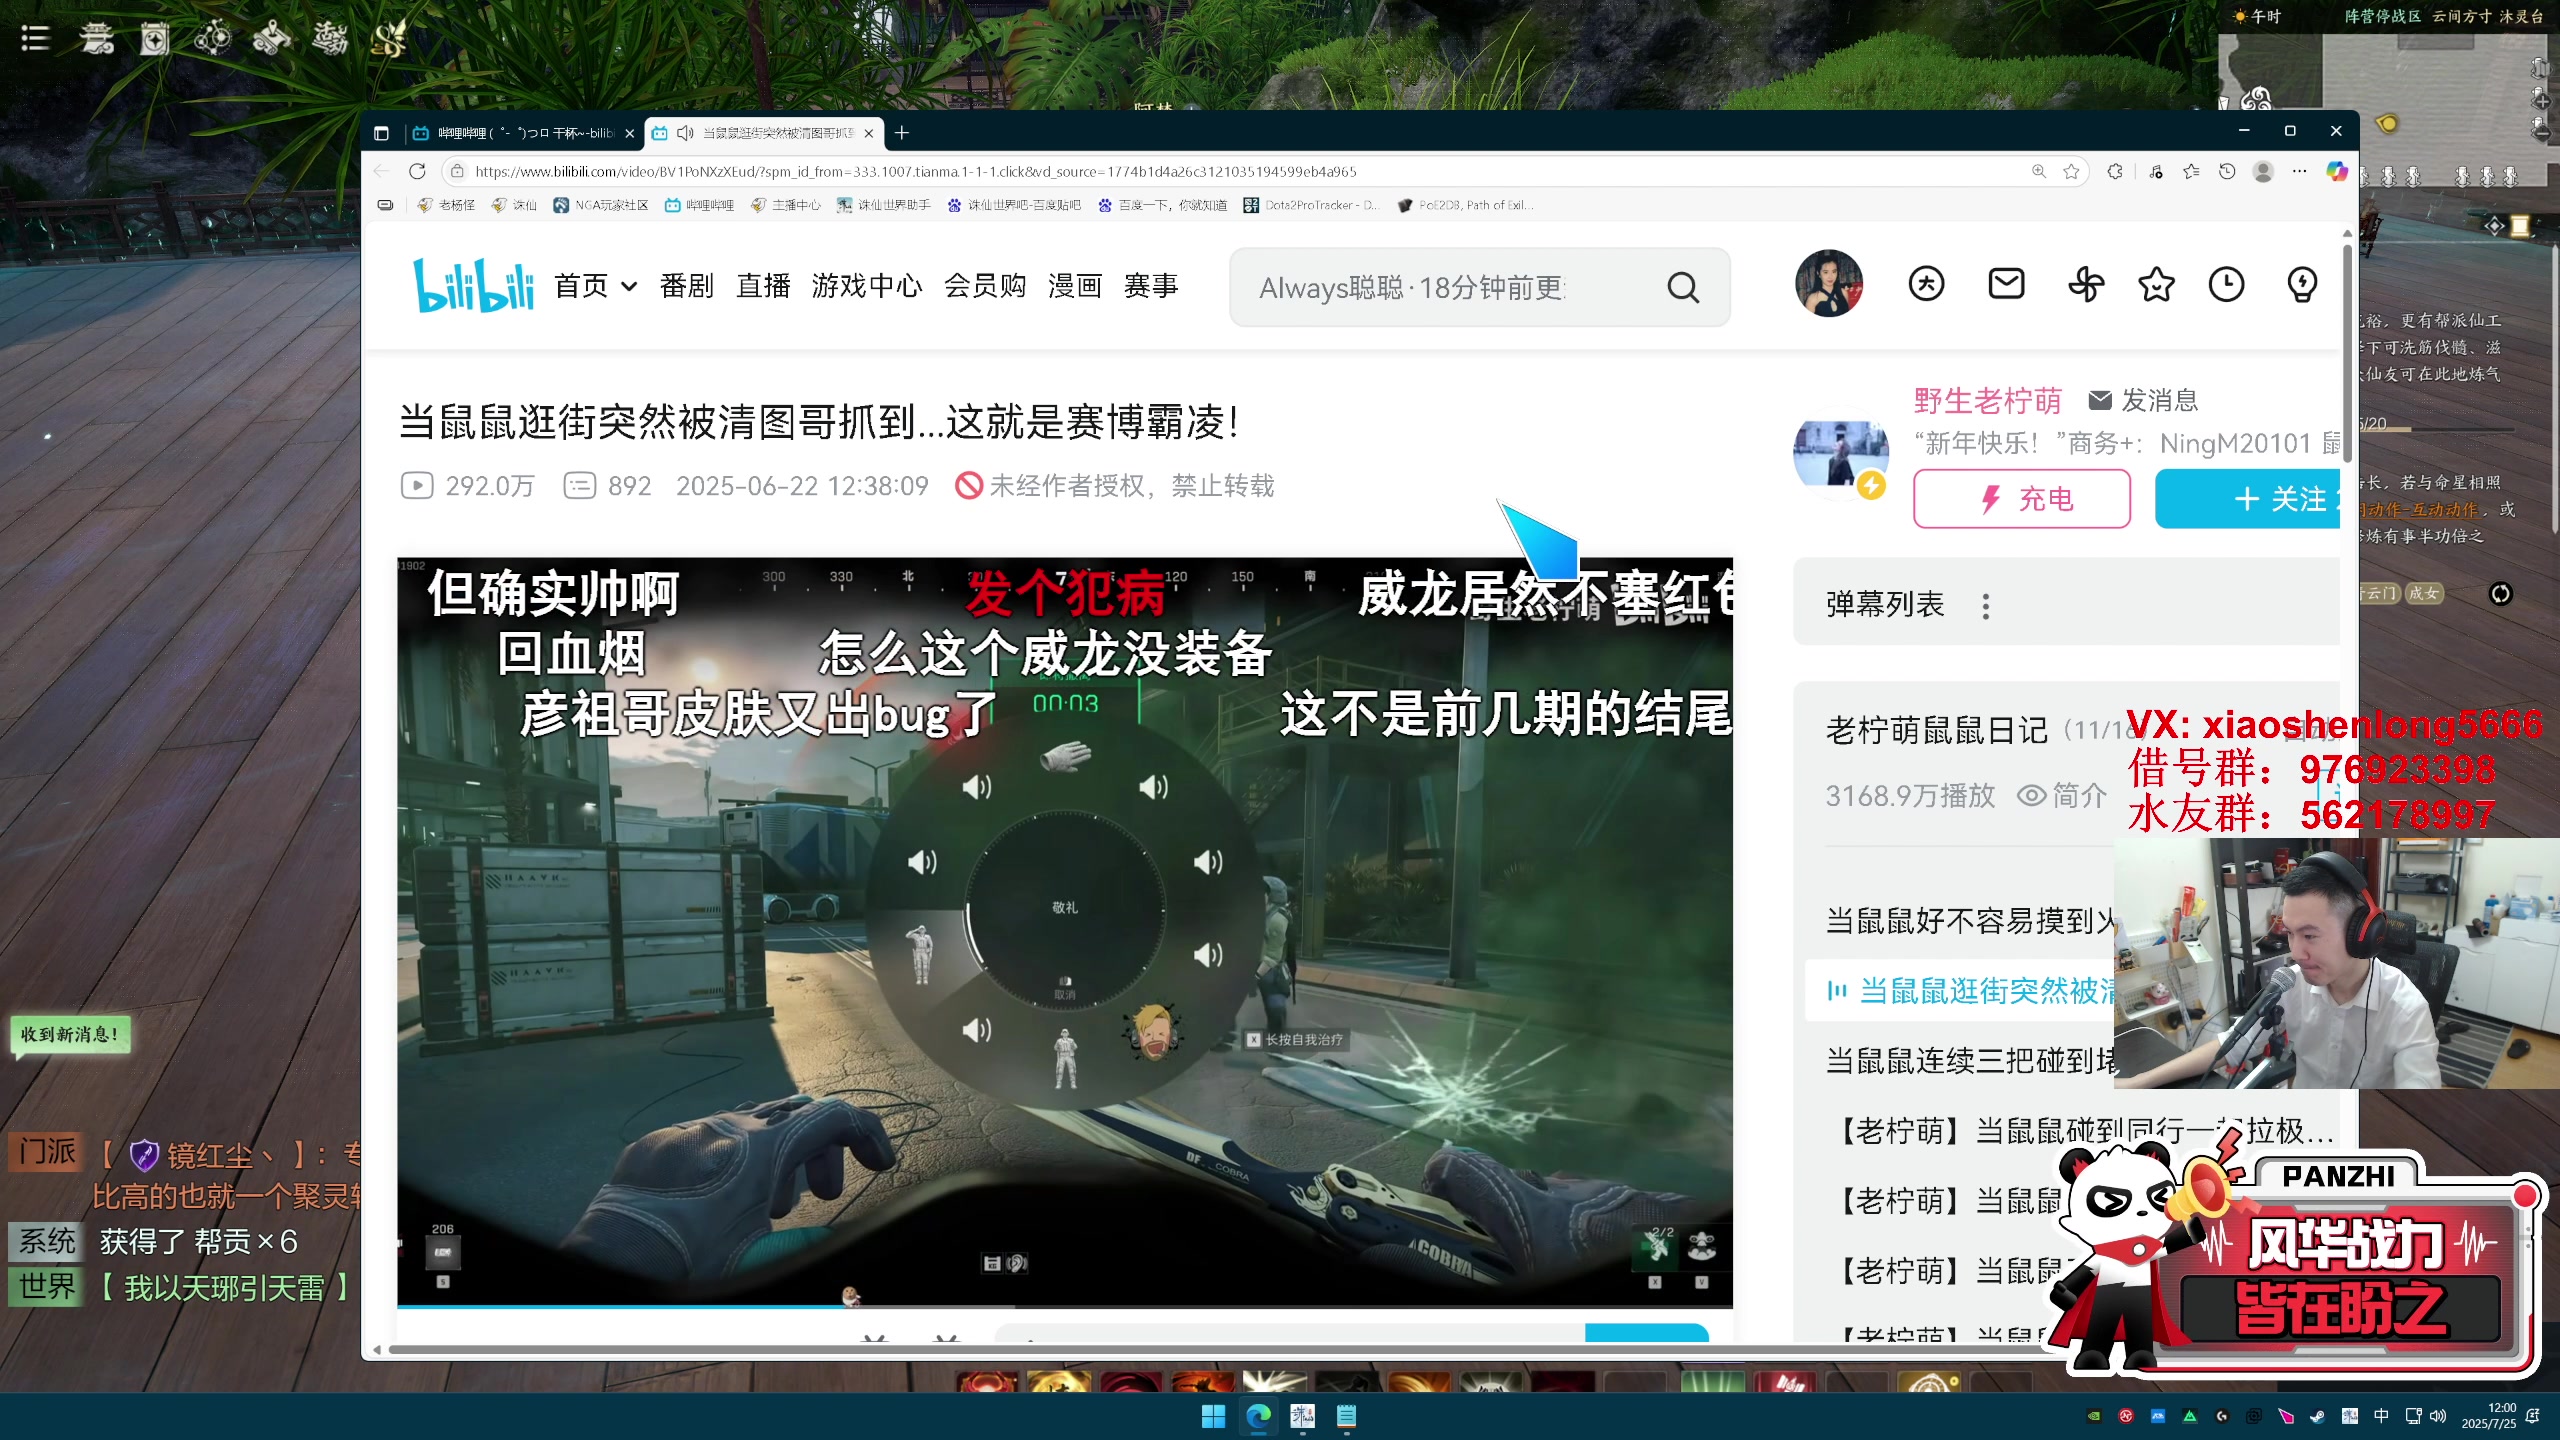Open the 弹幕列表 three-dot options menu

(x=1986, y=605)
